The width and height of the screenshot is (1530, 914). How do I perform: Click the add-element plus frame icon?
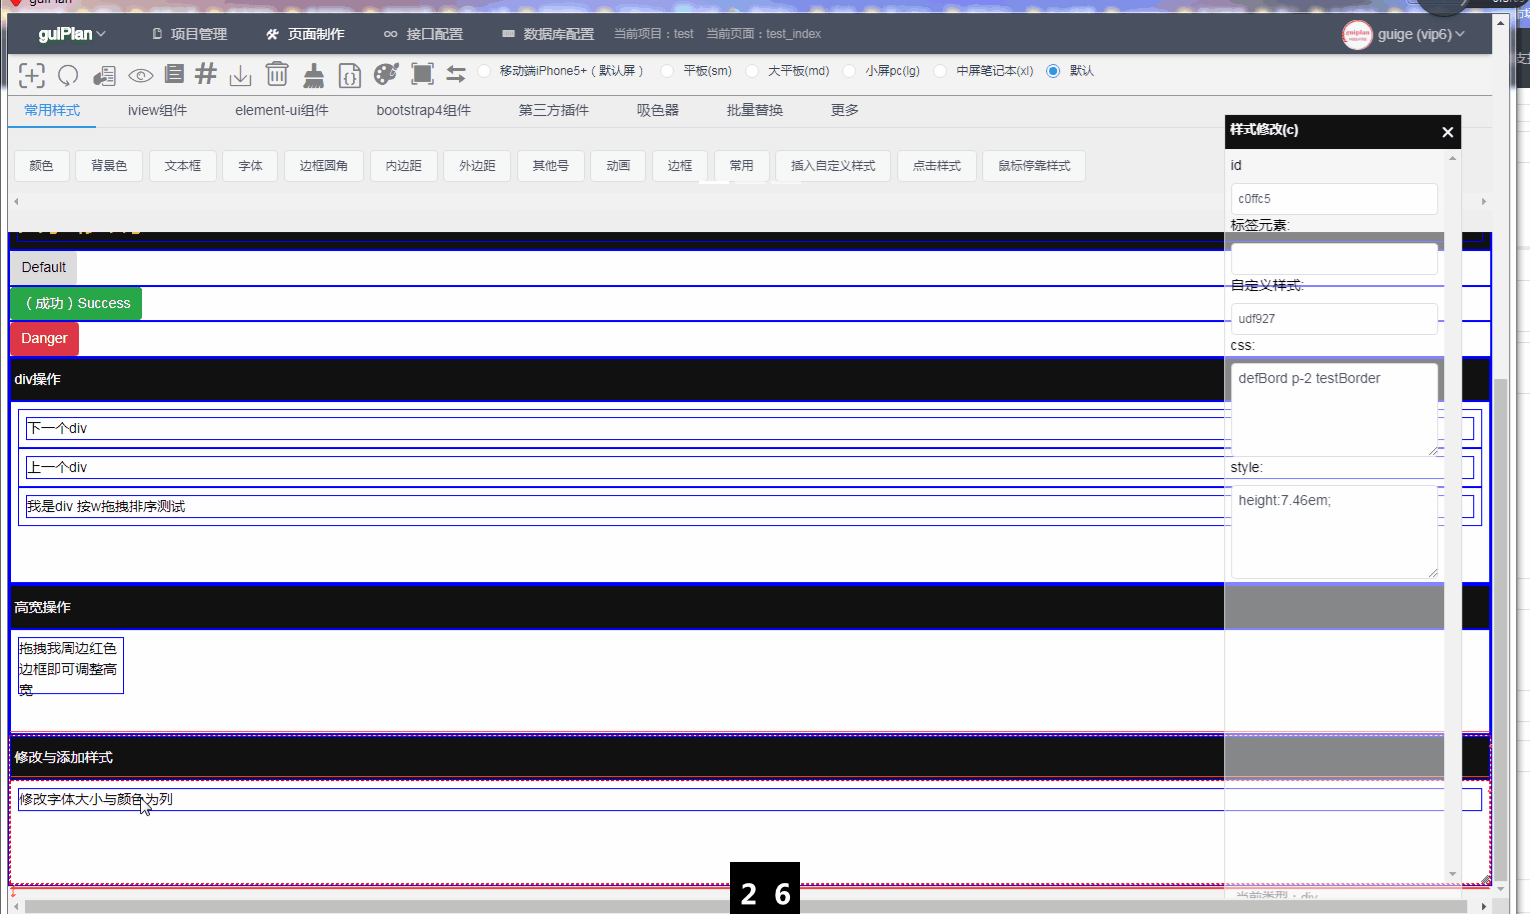pyautogui.click(x=32, y=75)
